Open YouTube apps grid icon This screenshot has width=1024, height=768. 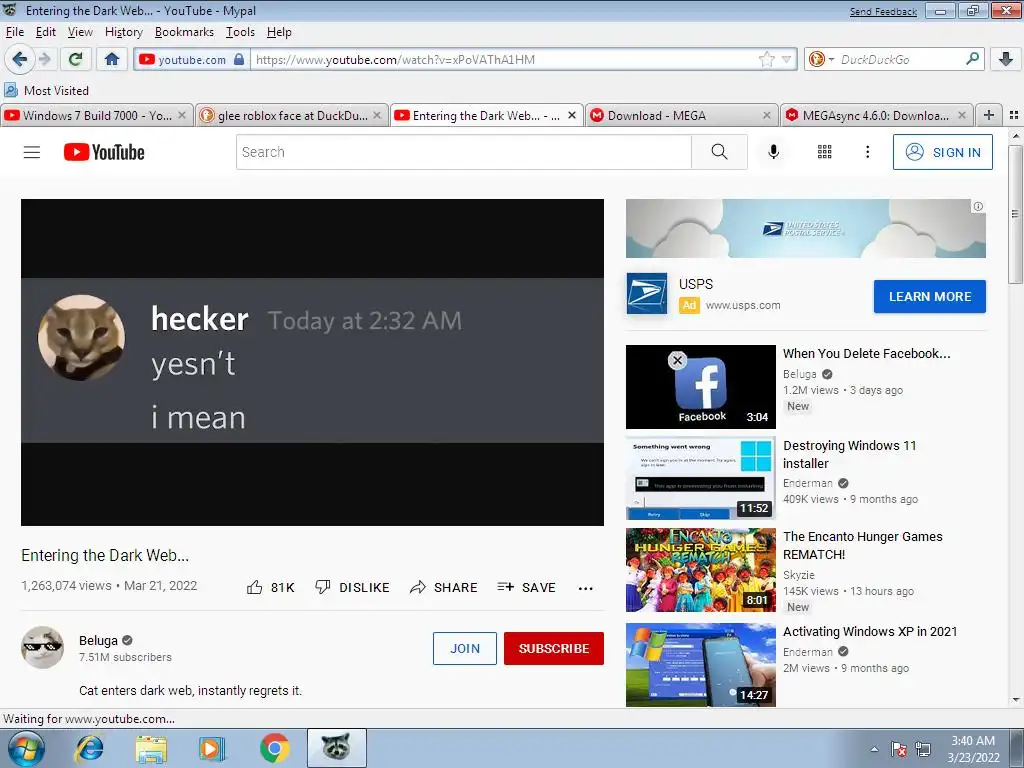pos(825,152)
